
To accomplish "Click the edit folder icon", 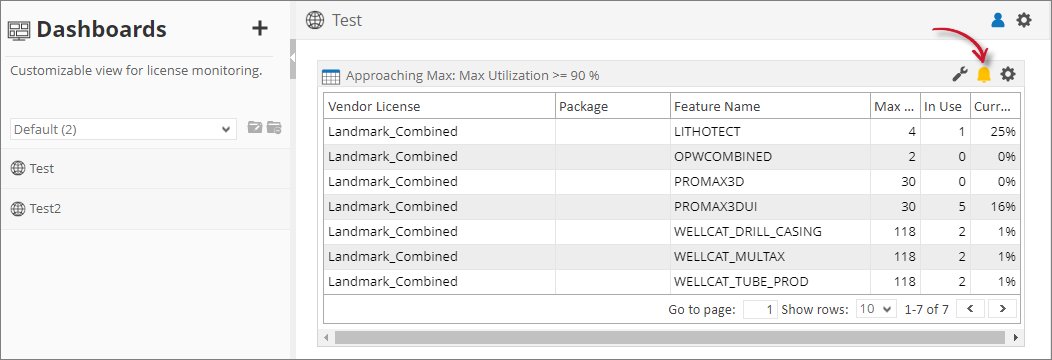I will click(x=254, y=127).
